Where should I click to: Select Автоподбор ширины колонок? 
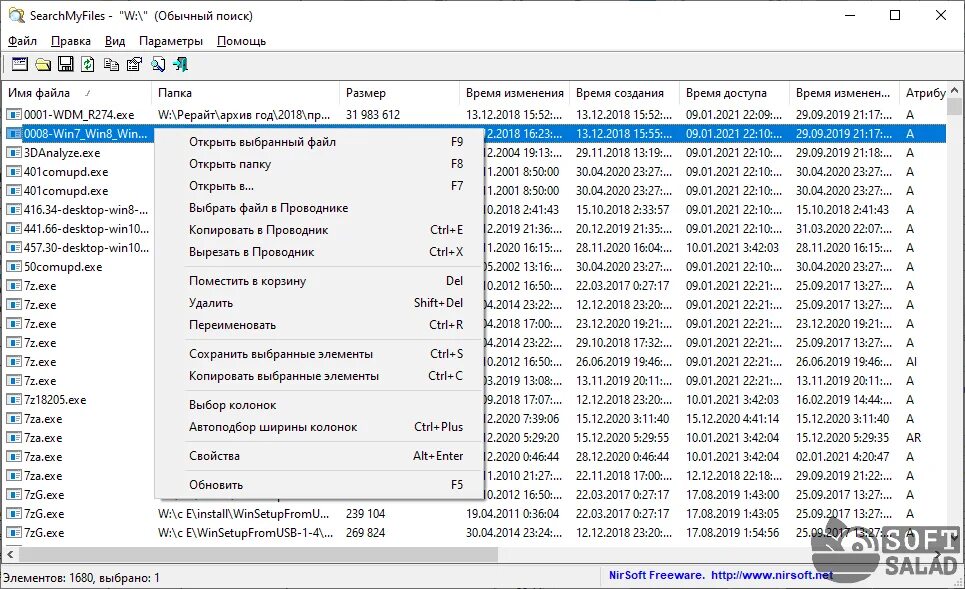318,427
